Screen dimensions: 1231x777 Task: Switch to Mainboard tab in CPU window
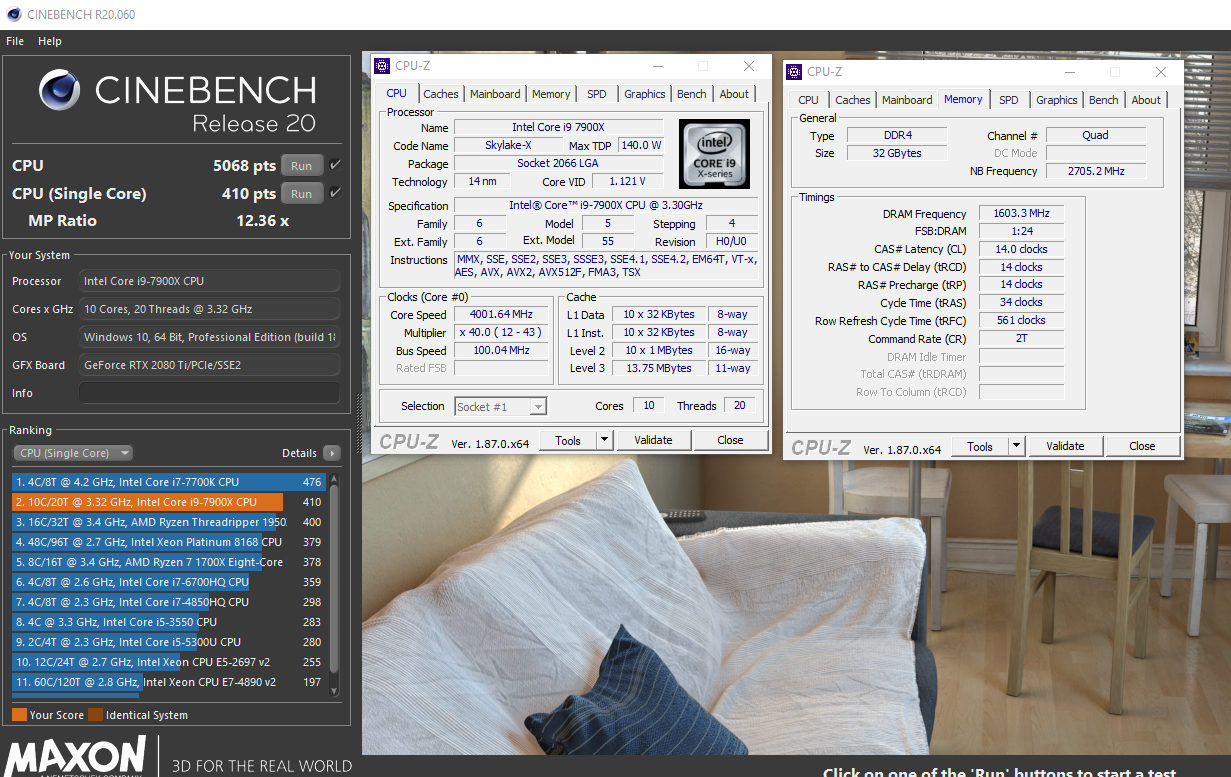point(495,94)
